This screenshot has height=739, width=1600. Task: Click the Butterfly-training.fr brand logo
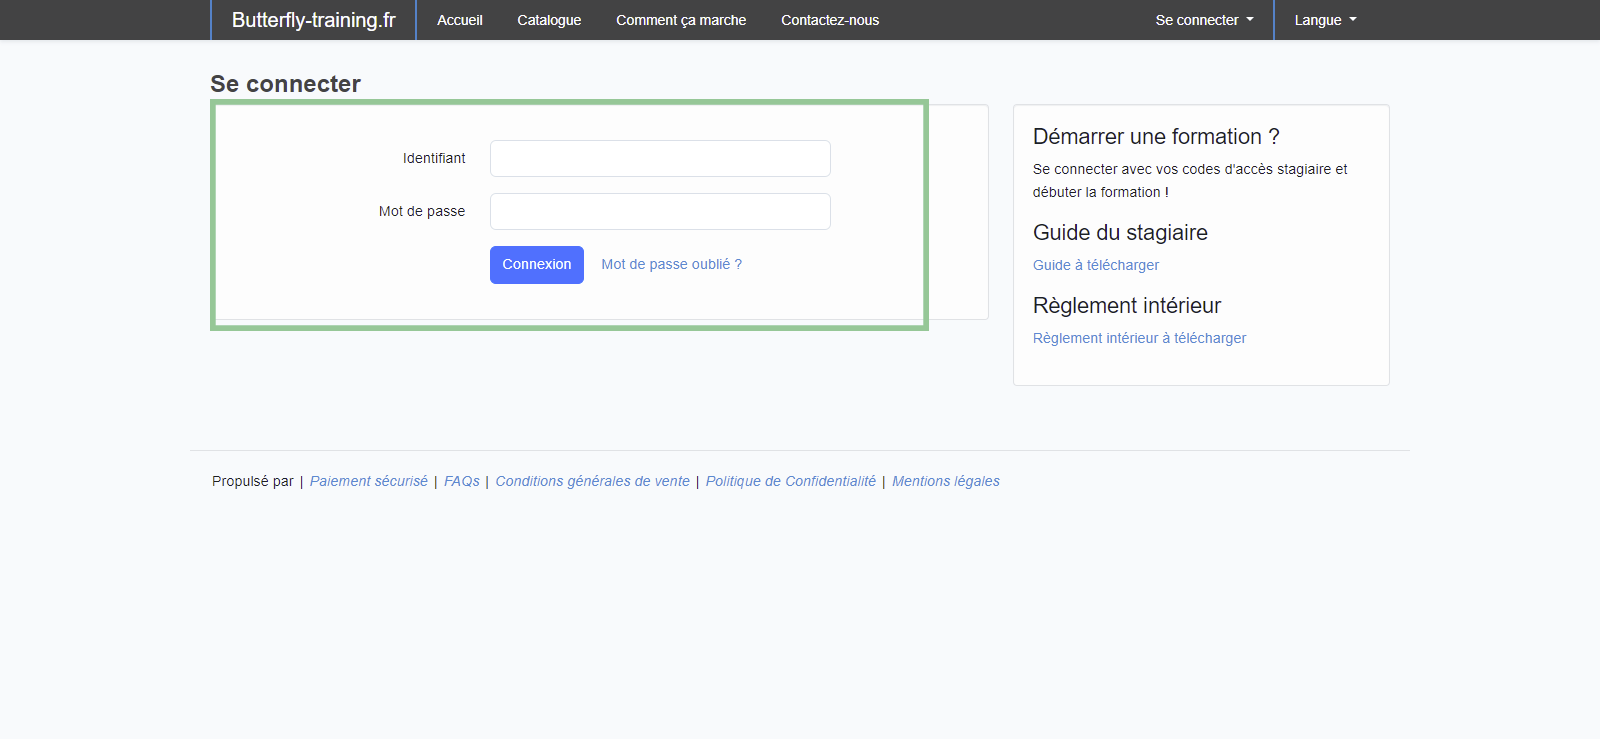[x=313, y=20]
